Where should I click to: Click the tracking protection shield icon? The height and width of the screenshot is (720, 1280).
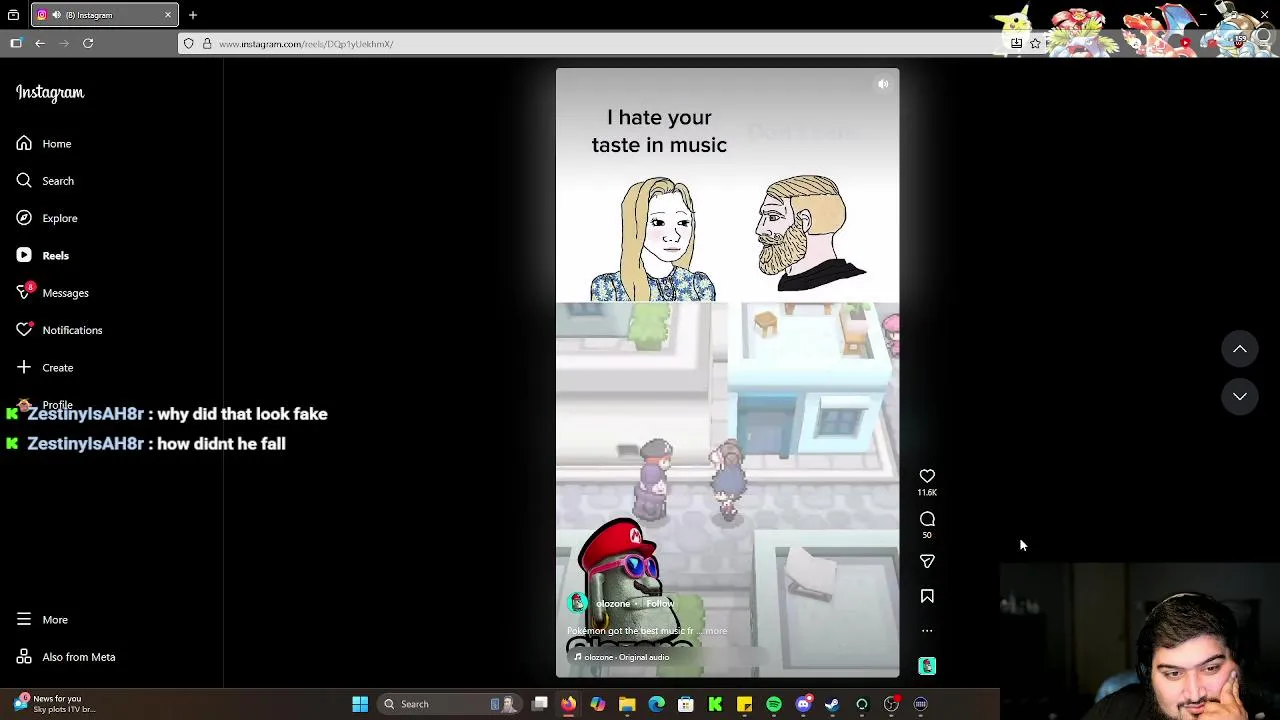tap(189, 44)
